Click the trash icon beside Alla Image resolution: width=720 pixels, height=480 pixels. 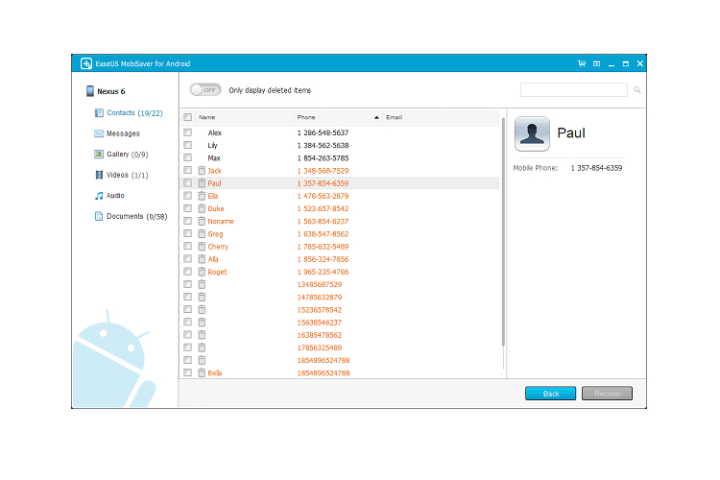point(202,259)
